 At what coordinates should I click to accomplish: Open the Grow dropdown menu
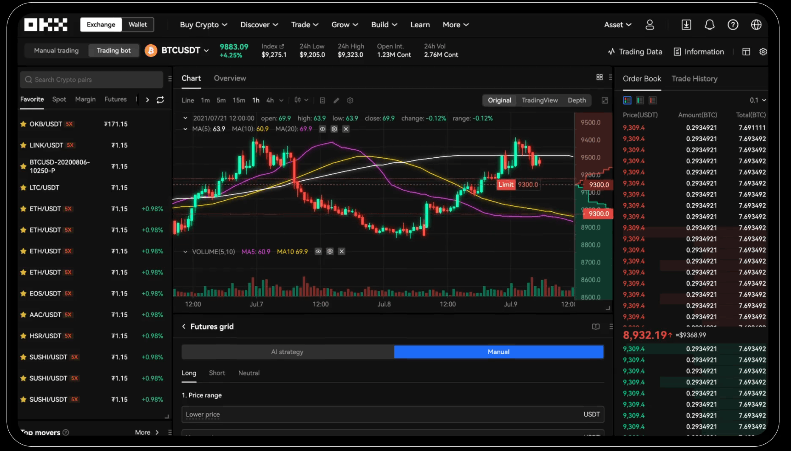click(x=345, y=24)
